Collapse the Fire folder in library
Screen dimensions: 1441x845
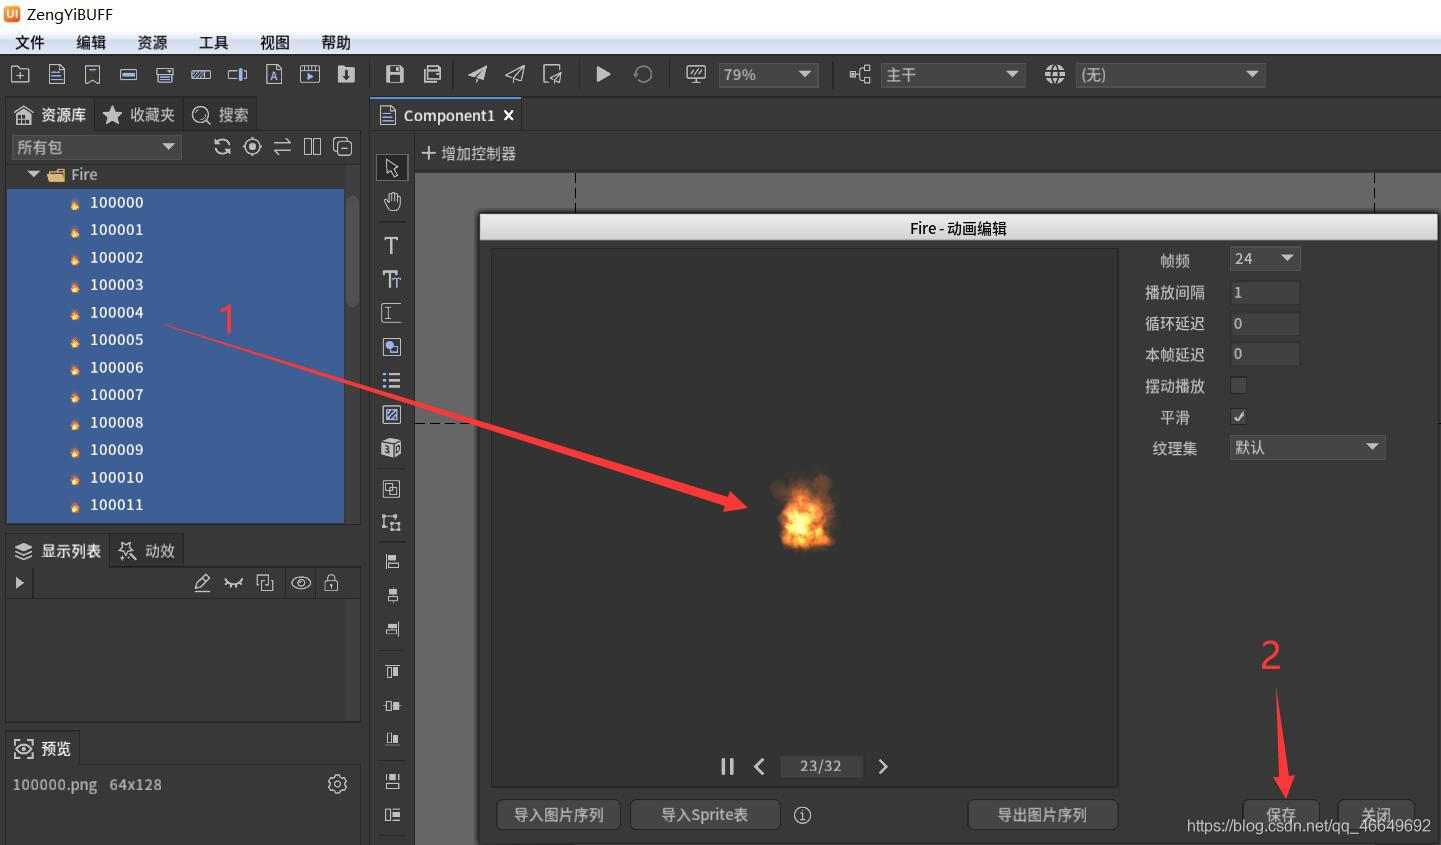(34, 174)
